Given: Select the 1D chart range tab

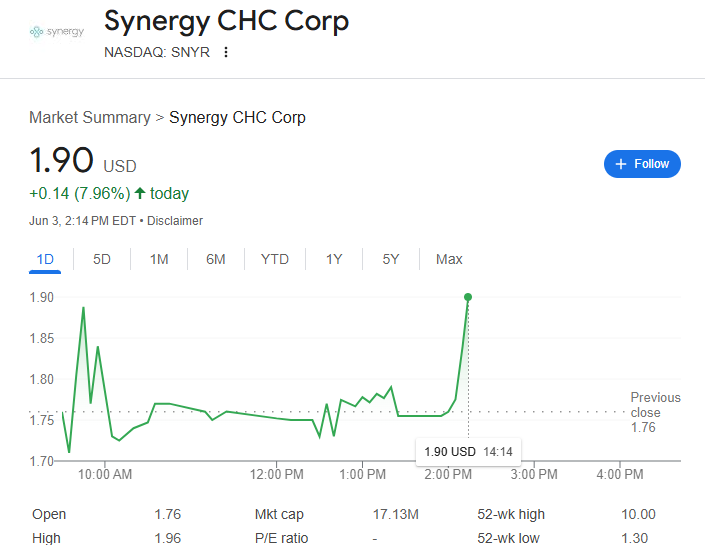Looking at the screenshot, I should [x=45, y=259].
